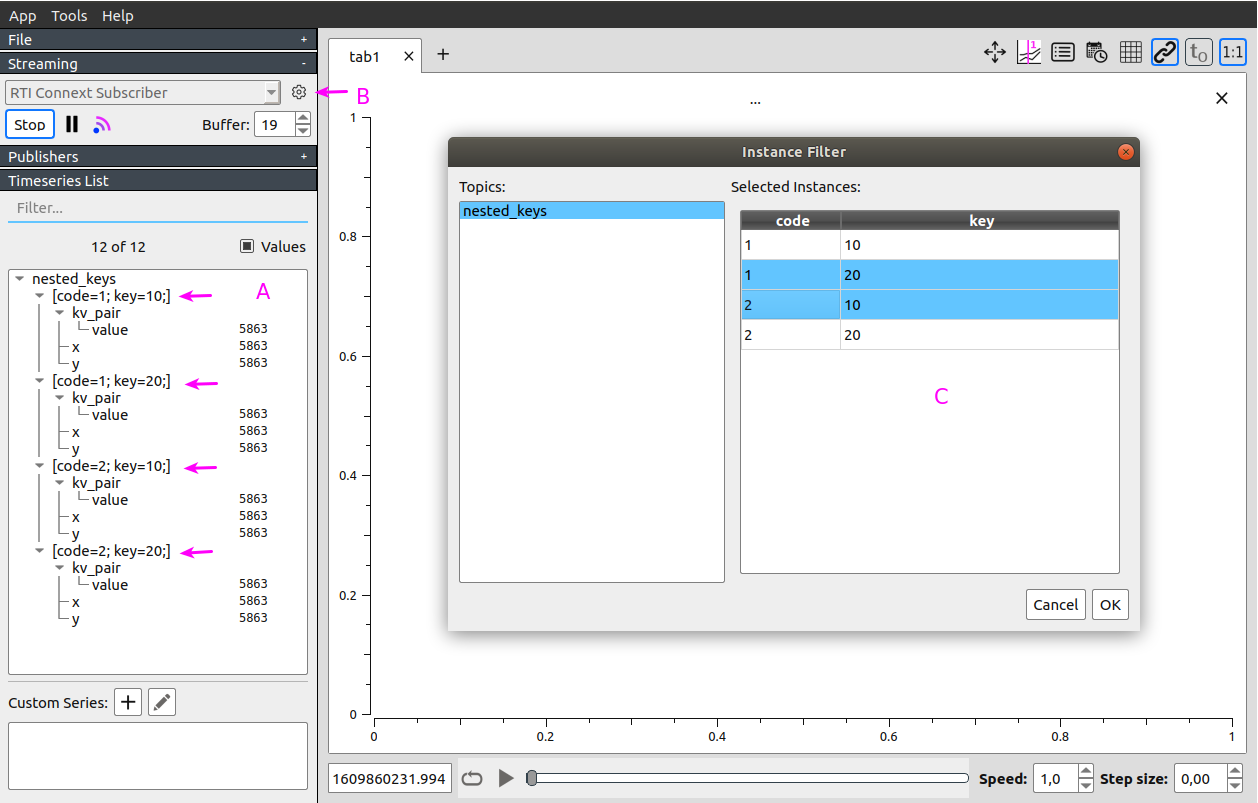
Task: Activate the 1:1 axis ratio view
Action: click(1232, 51)
